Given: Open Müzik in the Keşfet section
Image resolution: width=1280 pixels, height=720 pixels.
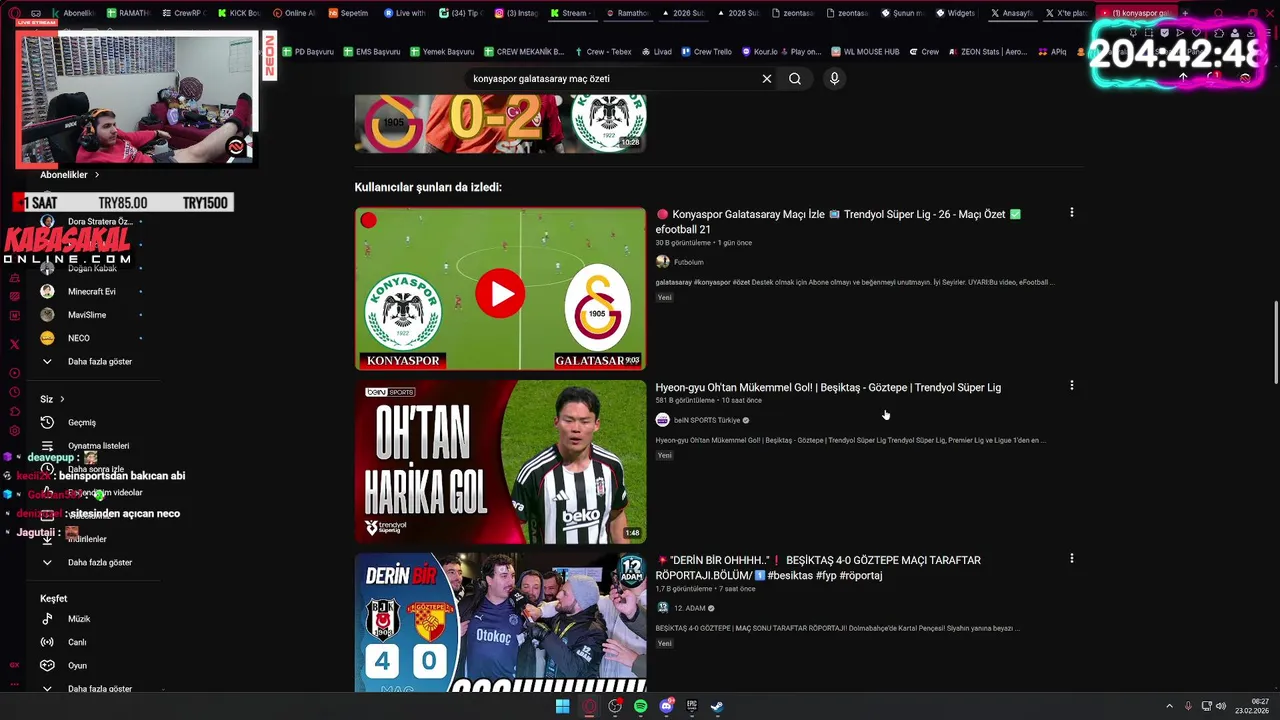Looking at the screenshot, I should pyautogui.click(x=79, y=619).
